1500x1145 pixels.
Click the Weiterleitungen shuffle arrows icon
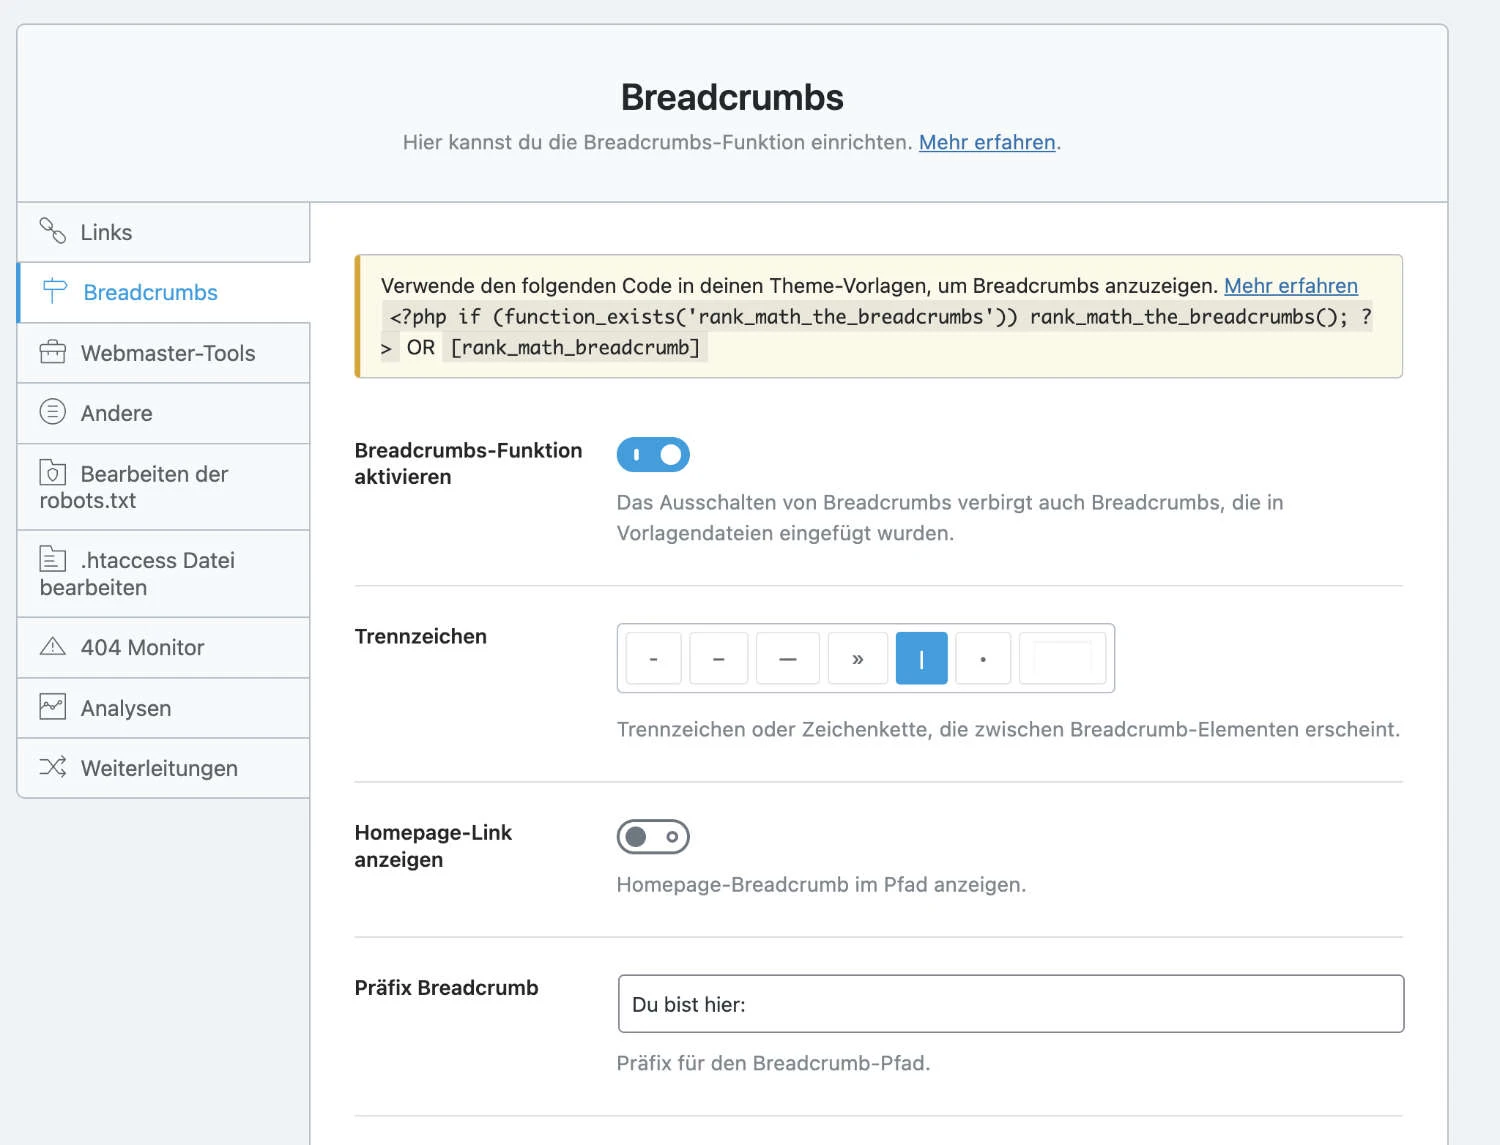pos(52,767)
